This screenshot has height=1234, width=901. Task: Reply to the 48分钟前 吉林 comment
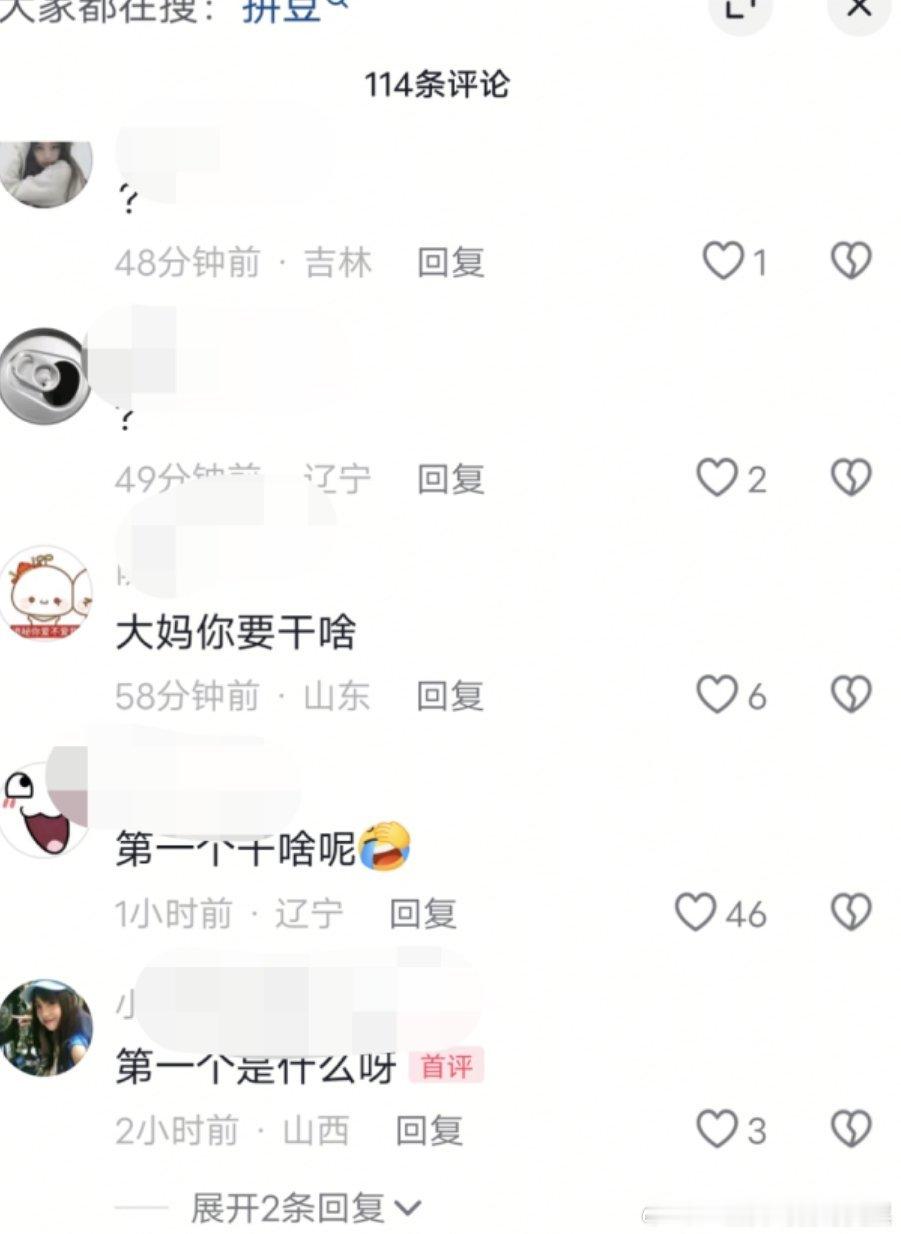[x=451, y=263]
